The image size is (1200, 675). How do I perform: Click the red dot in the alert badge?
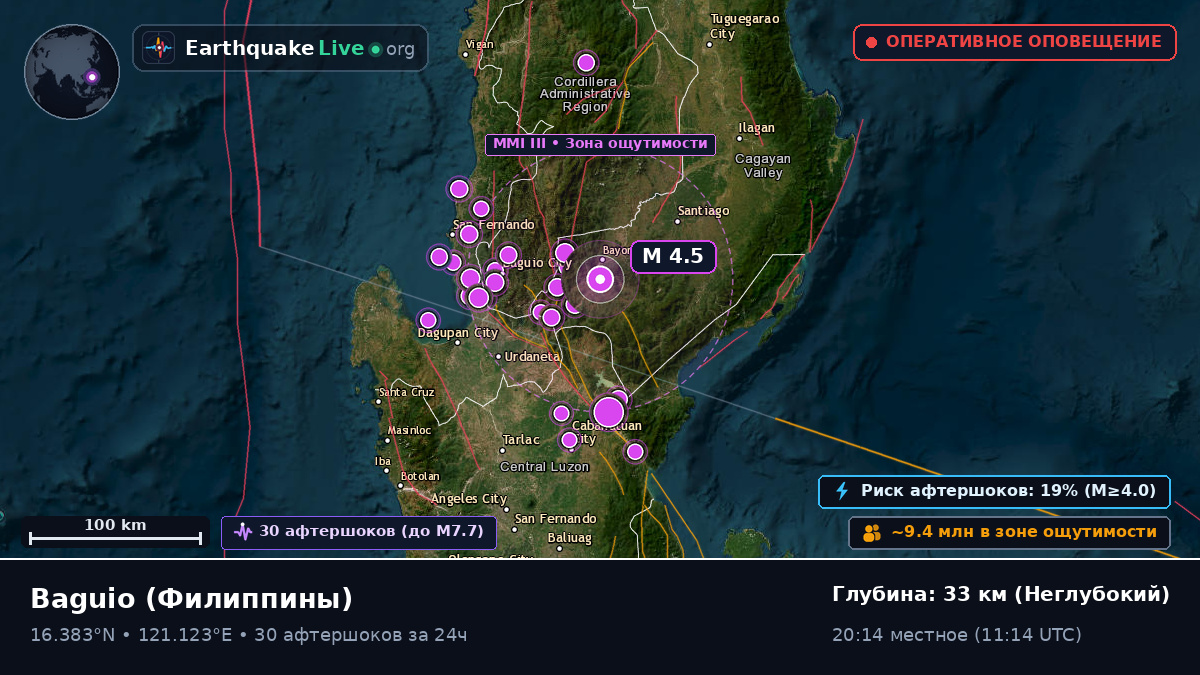tap(871, 42)
